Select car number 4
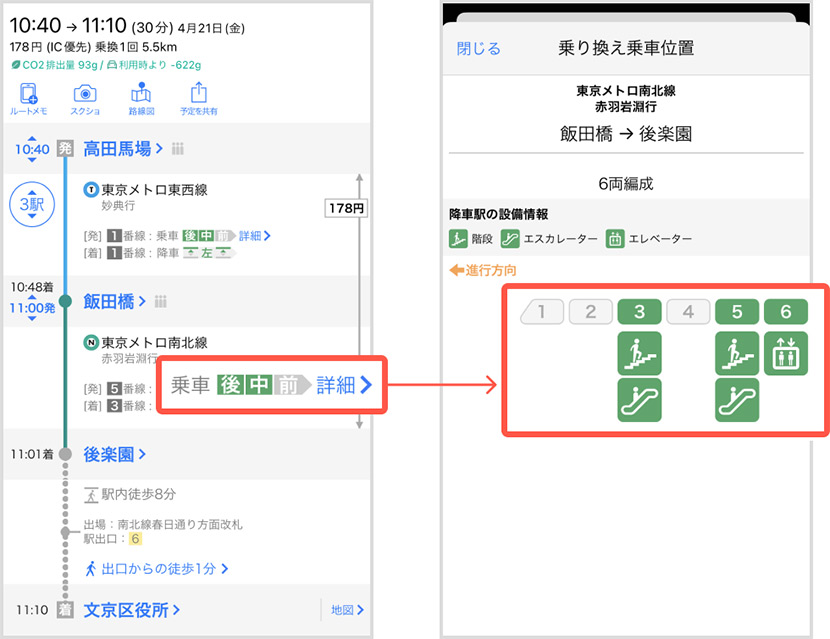 coord(688,312)
